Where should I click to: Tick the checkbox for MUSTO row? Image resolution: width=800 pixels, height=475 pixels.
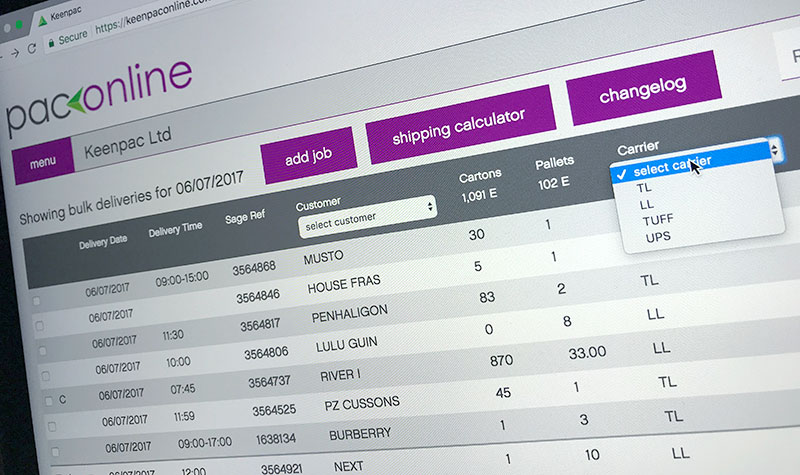click(x=36, y=301)
